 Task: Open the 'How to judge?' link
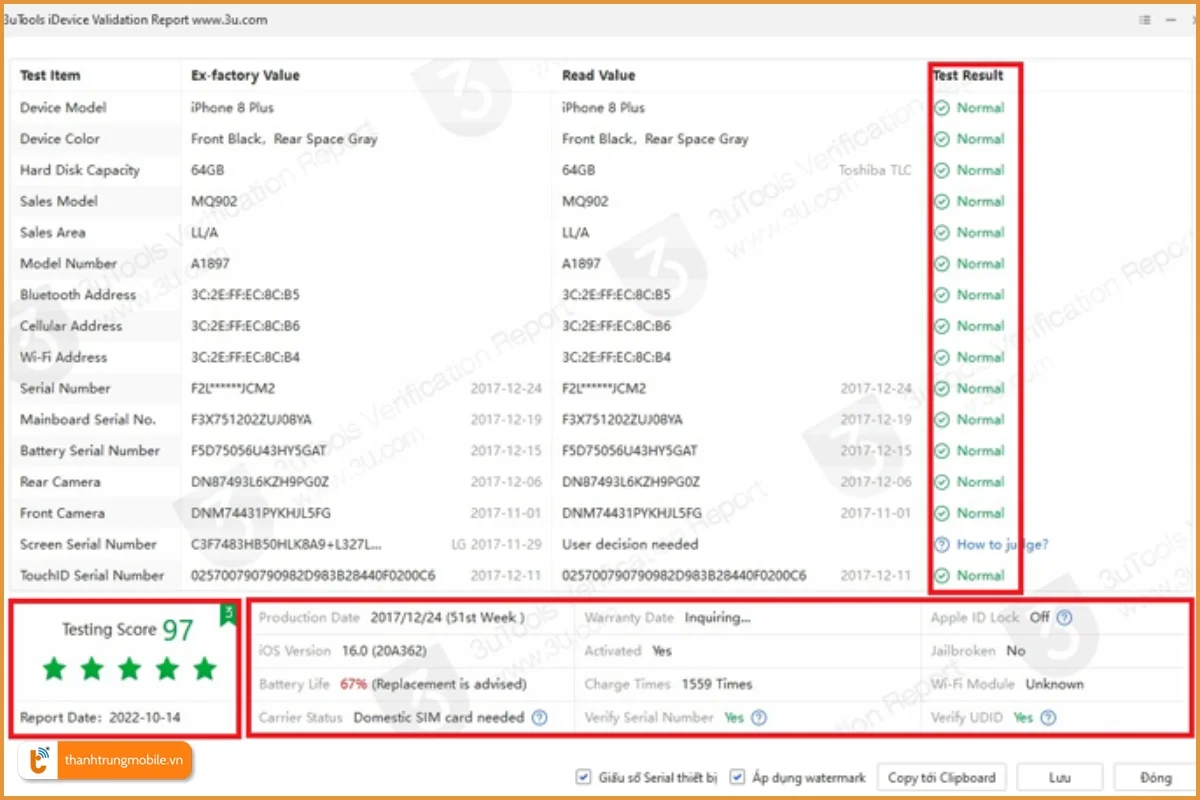tap(1002, 545)
